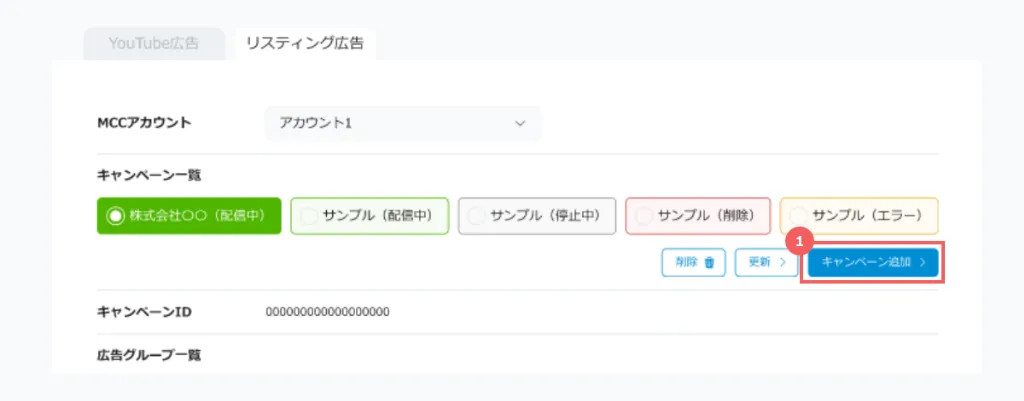1024x401 pixels.
Task: Choose the サンプル（停止中） campaign radio button
Action: tap(477, 216)
